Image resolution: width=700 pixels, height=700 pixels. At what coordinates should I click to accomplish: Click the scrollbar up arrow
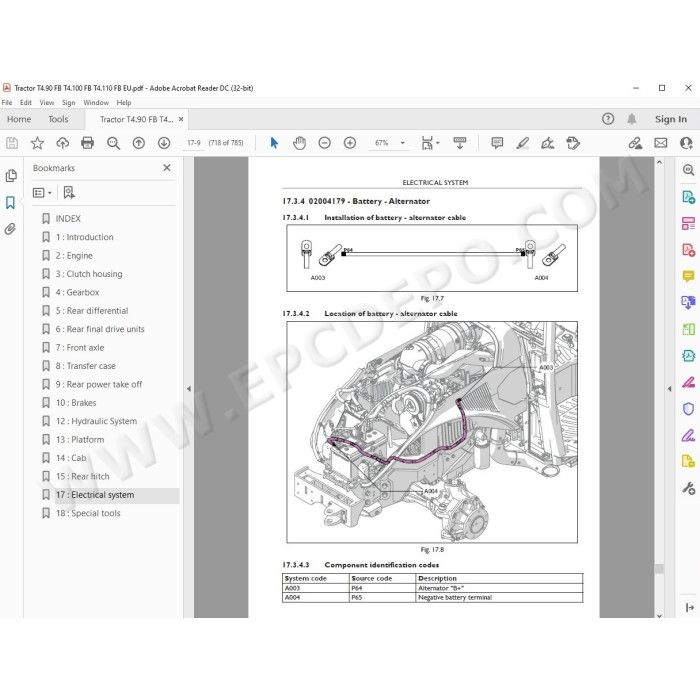click(659, 162)
